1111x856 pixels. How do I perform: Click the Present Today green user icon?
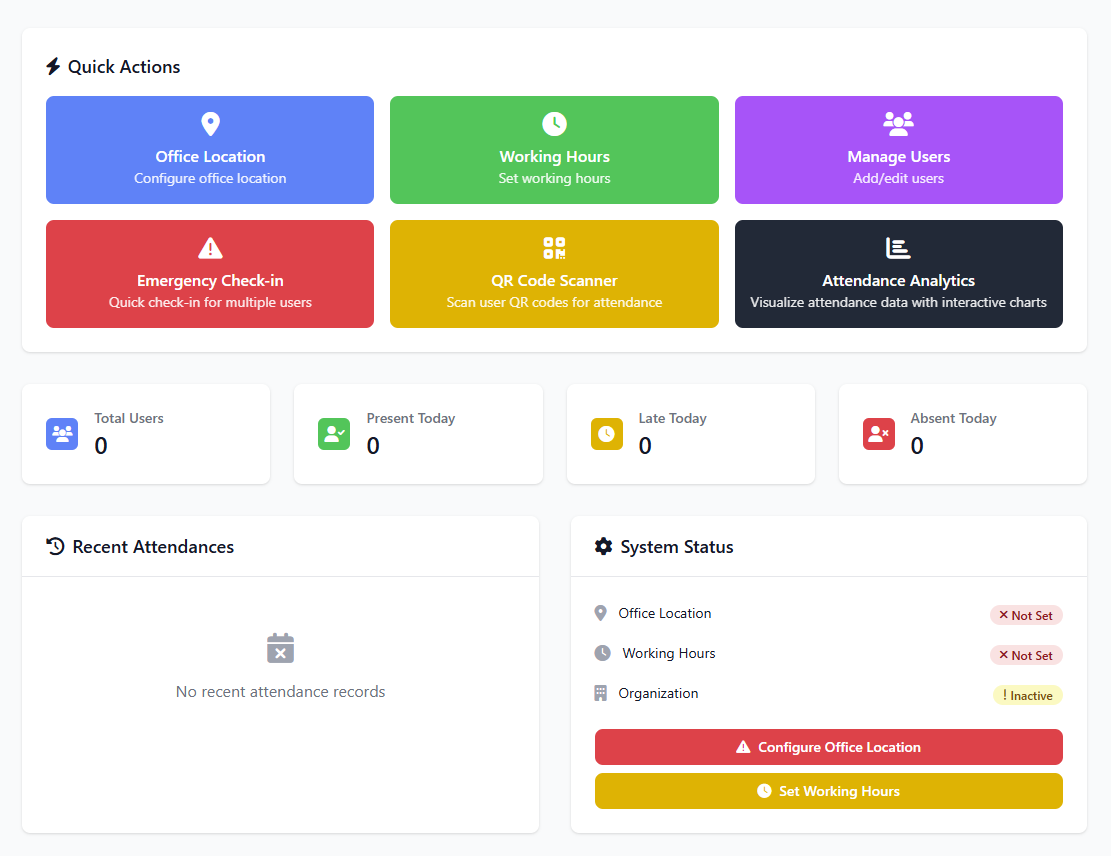(x=334, y=433)
